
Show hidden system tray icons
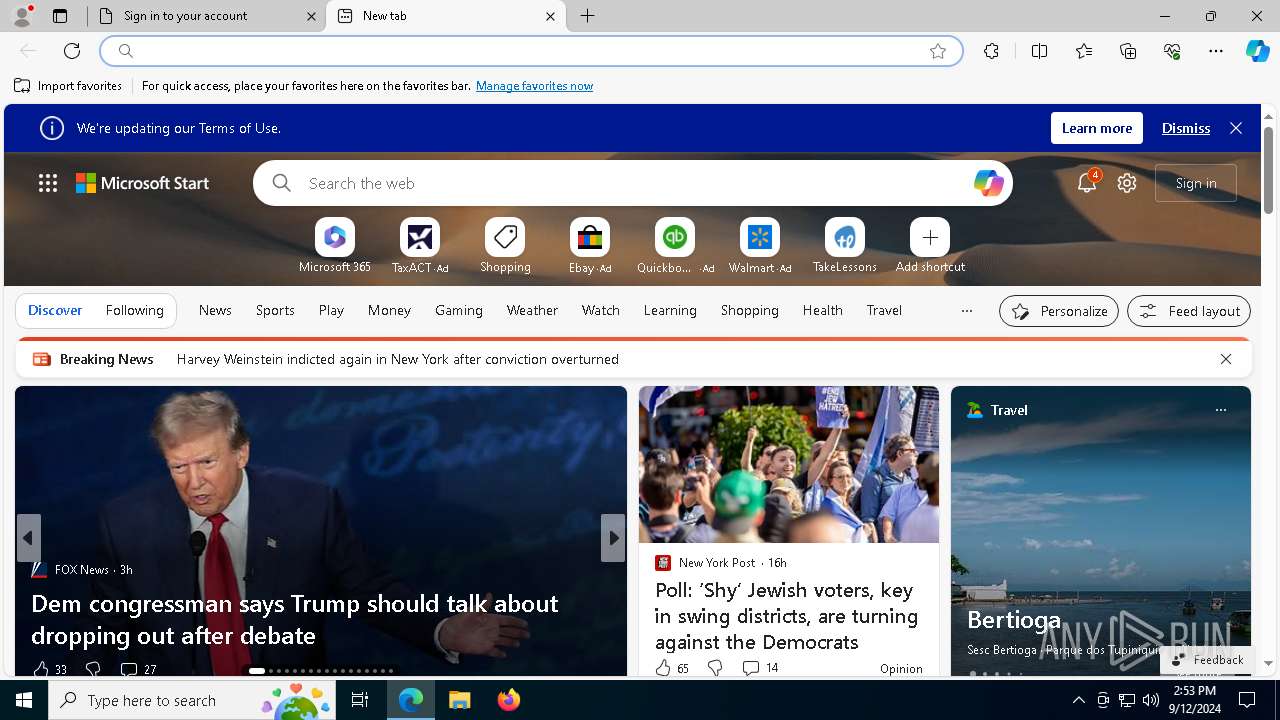(x=1078, y=700)
